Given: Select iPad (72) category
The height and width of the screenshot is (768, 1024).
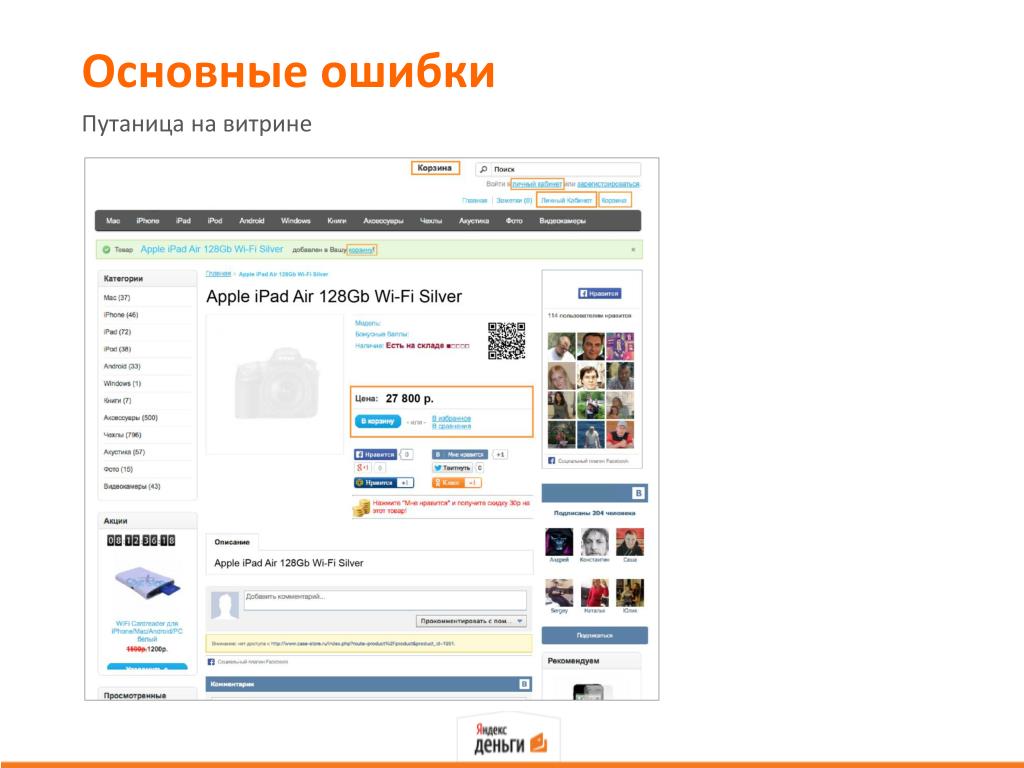Looking at the screenshot, I should pos(117,332).
